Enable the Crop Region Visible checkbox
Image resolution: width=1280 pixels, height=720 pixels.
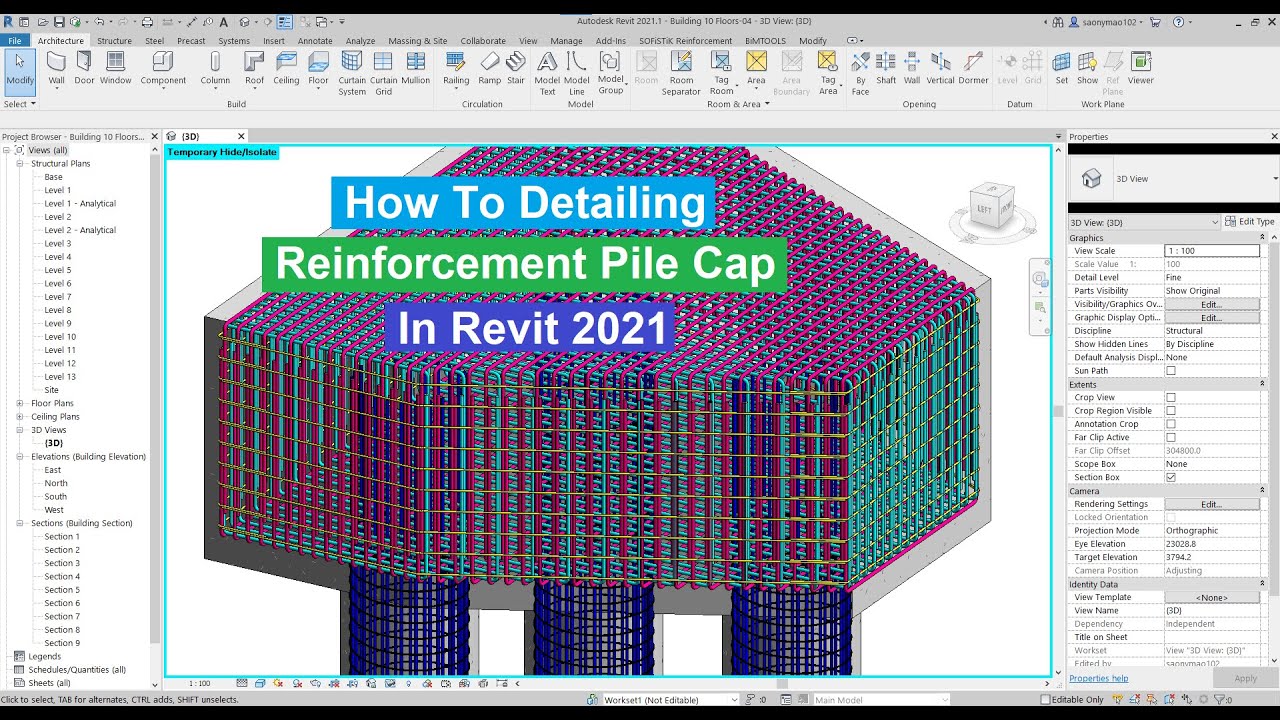[1171, 411]
